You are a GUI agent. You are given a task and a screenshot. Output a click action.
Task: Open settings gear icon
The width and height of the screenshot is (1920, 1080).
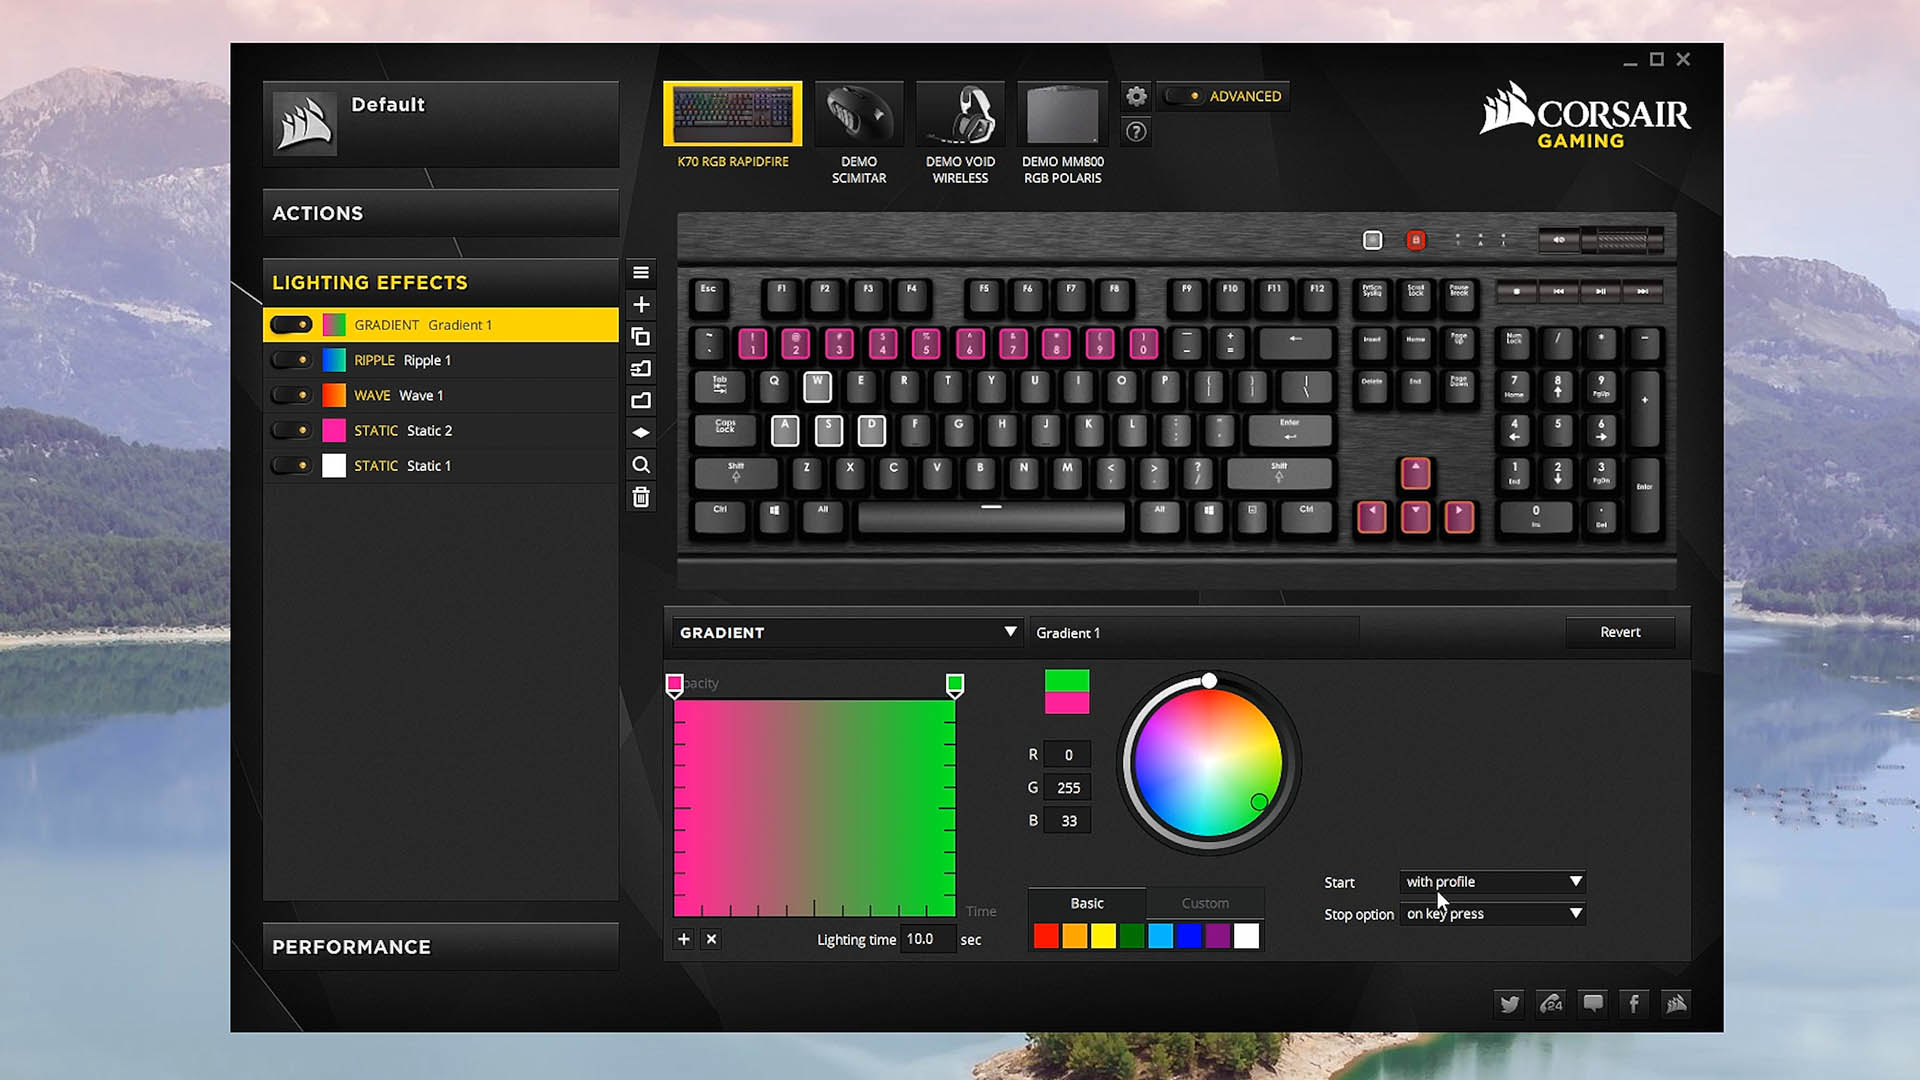[x=1136, y=96]
